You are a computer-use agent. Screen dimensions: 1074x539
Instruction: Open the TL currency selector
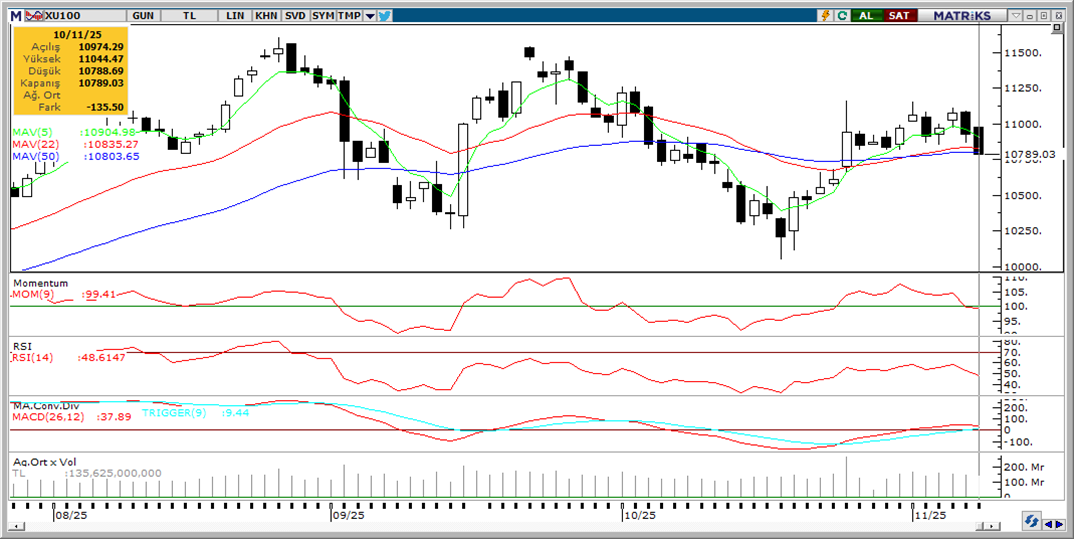189,16
